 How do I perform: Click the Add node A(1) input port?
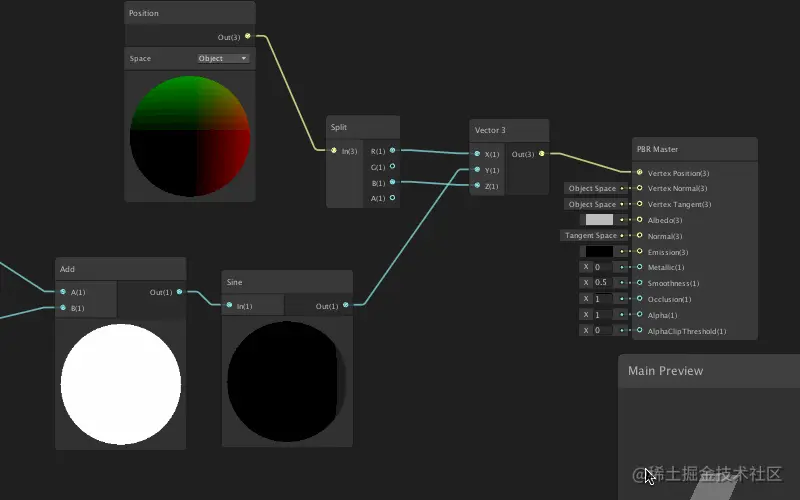(x=63, y=292)
